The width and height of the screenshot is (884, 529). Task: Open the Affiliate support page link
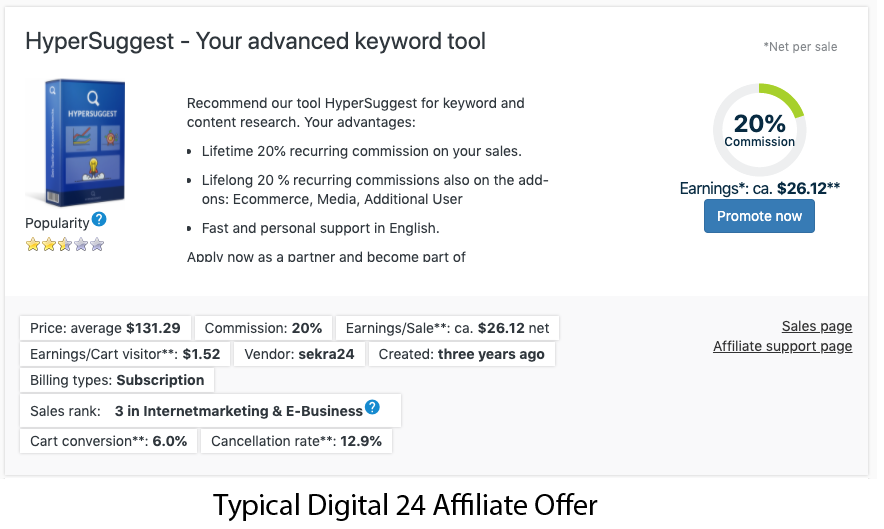(x=782, y=346)
